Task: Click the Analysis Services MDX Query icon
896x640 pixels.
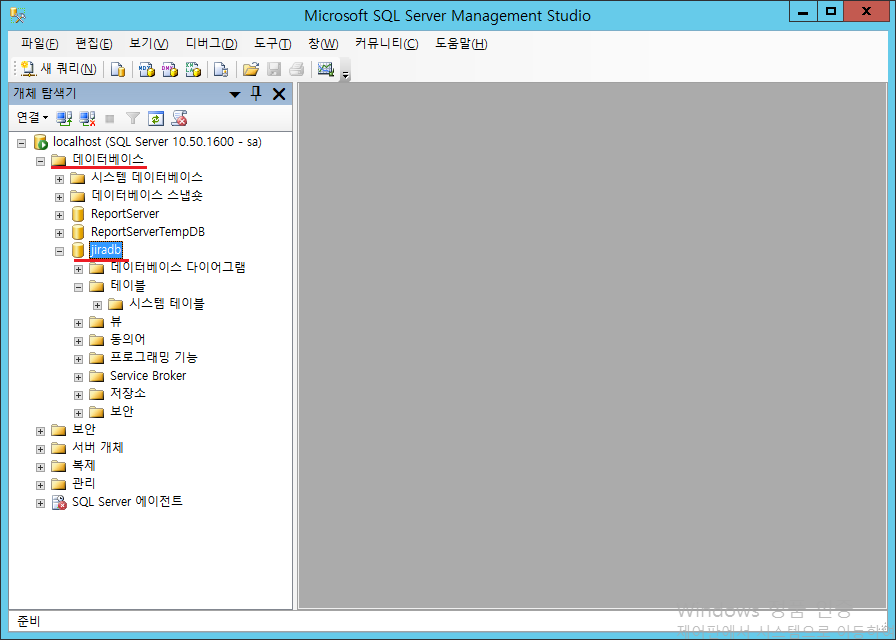Action: 146,69
